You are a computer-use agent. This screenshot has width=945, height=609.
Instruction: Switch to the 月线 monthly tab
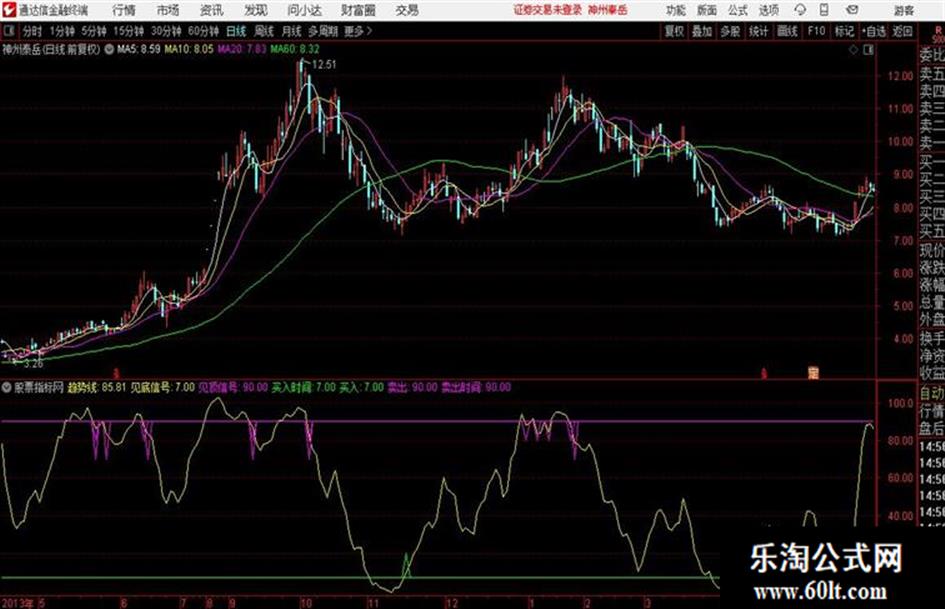[x=292, y=31]
